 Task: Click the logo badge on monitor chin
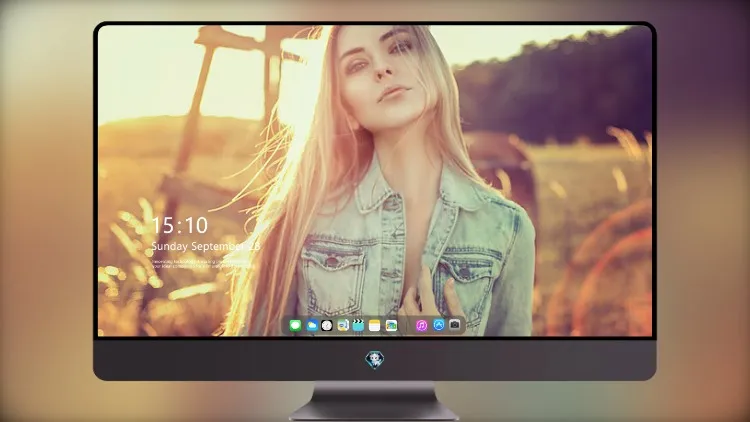(x=375, y=360)
